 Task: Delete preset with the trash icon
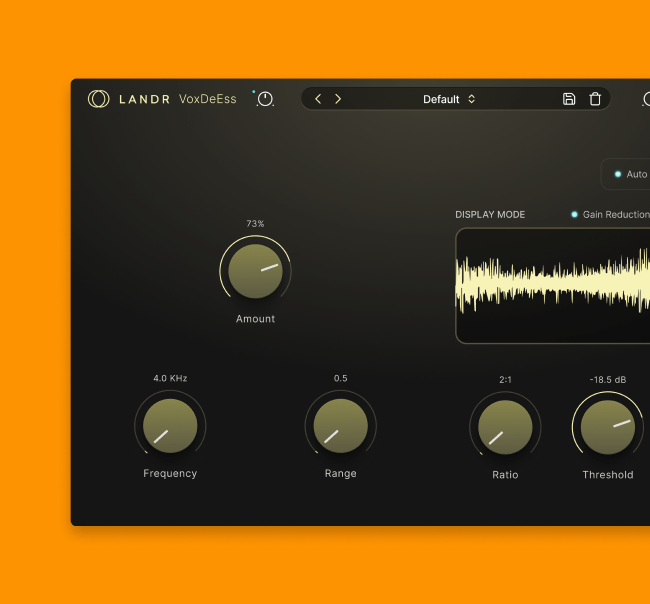point(595,99)
